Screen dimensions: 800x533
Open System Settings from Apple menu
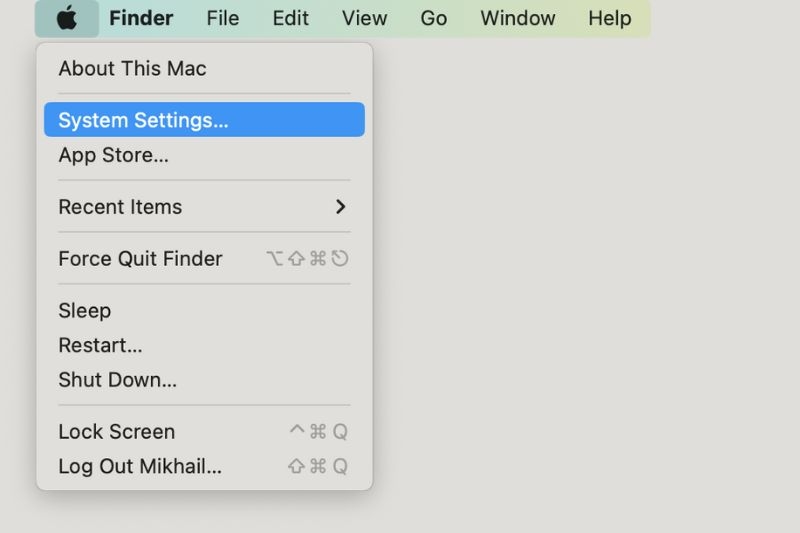pos(143,120)
